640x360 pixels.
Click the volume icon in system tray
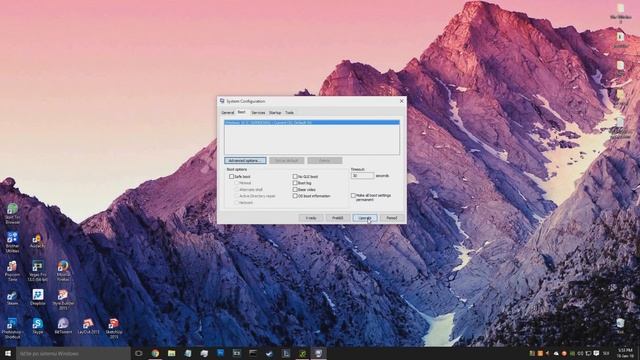click(580, 353)
